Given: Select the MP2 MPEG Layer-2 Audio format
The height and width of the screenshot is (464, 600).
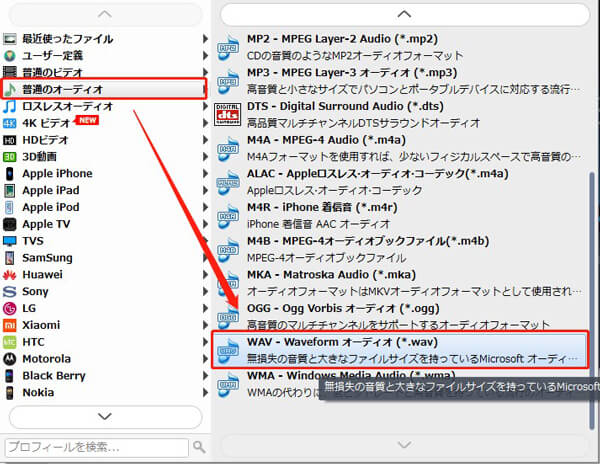Looking at the screenshot, I should click(400, 47).
